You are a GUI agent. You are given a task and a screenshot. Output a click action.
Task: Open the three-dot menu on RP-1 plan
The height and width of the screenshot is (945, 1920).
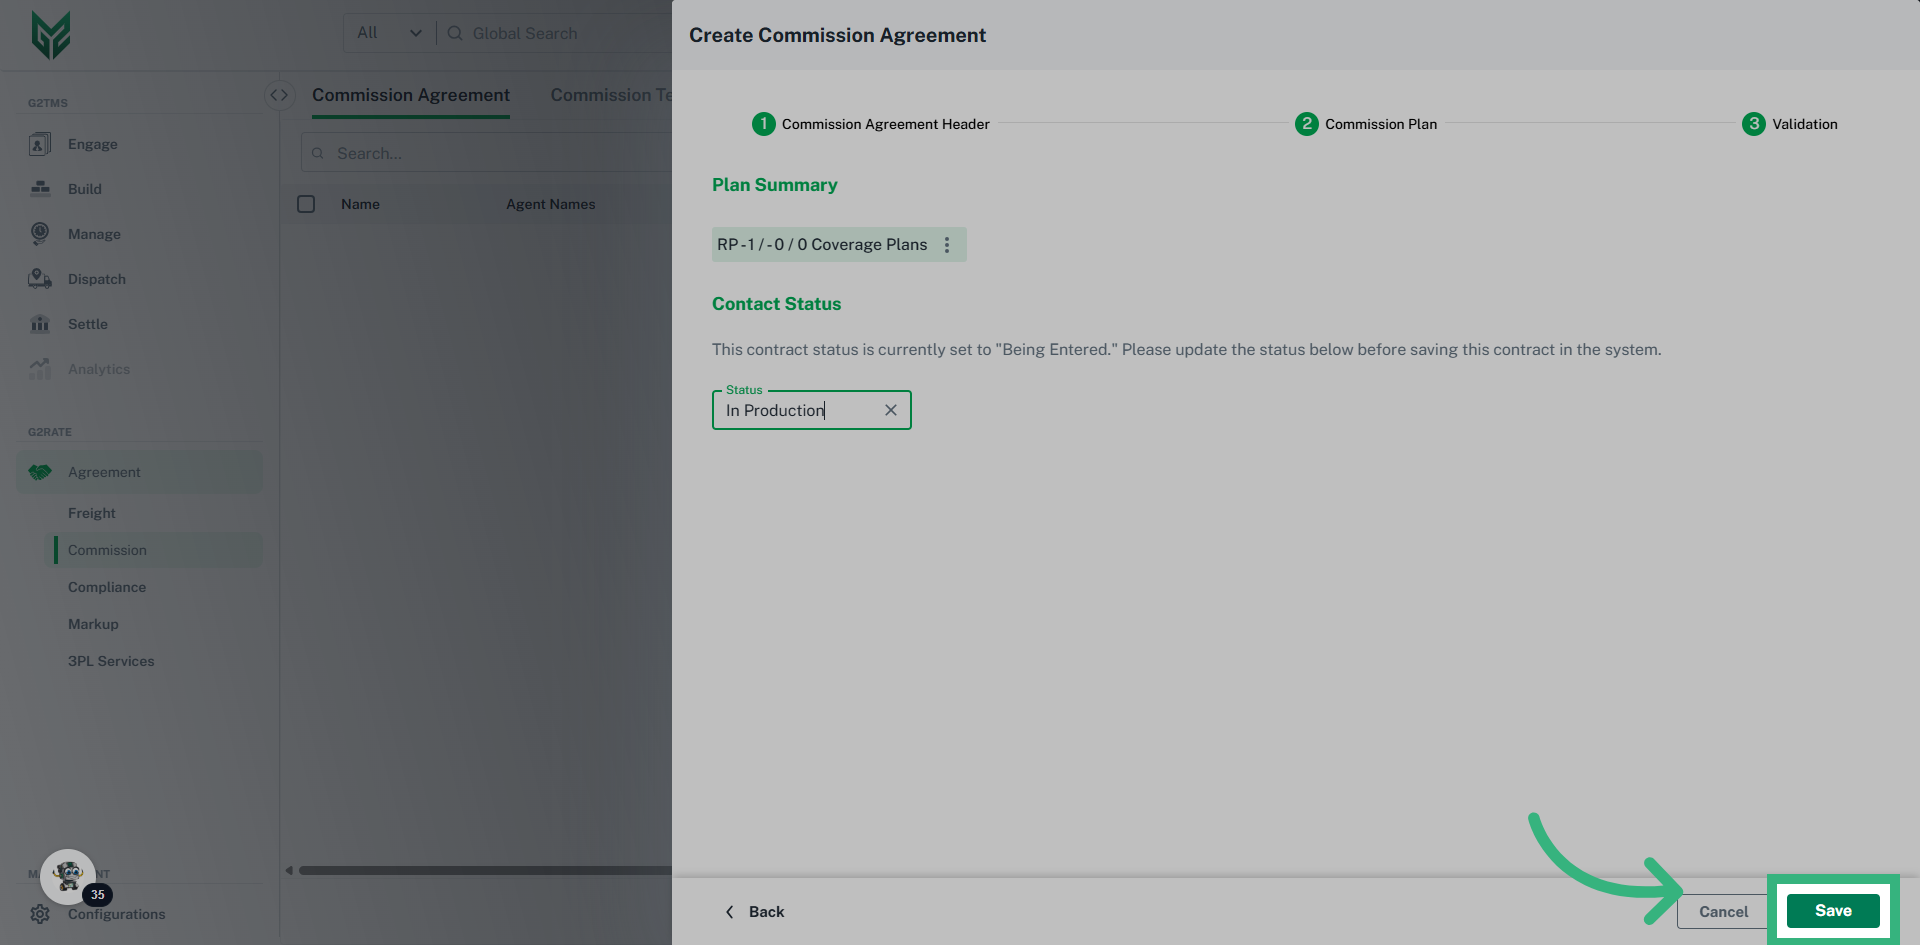pos(947,245)
